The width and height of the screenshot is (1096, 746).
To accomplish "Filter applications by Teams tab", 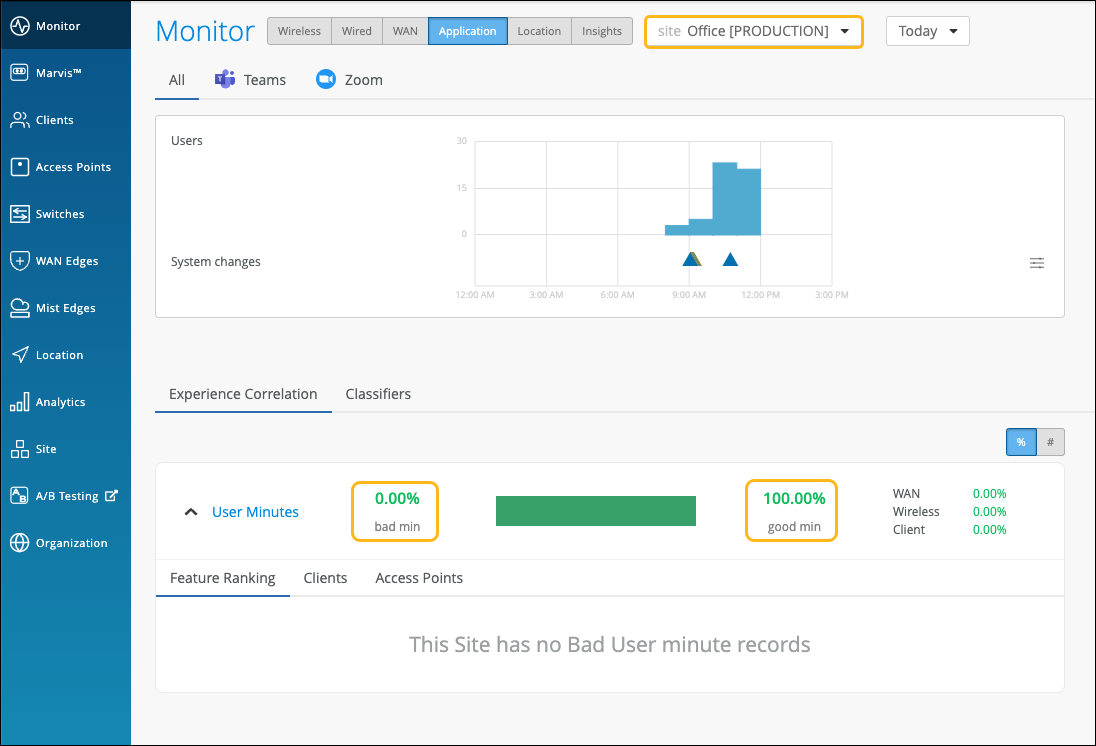I will [x=250, y=80].
